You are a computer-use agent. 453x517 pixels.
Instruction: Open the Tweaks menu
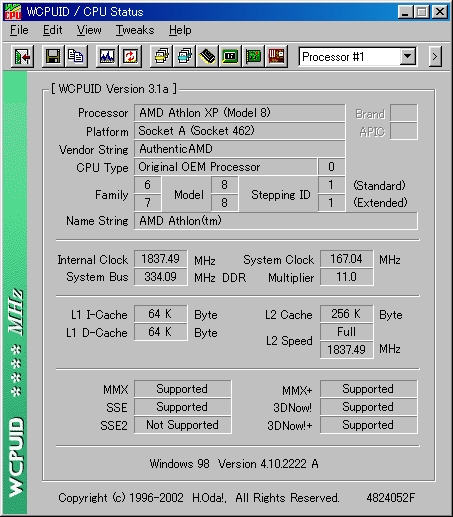coord(135,30)
